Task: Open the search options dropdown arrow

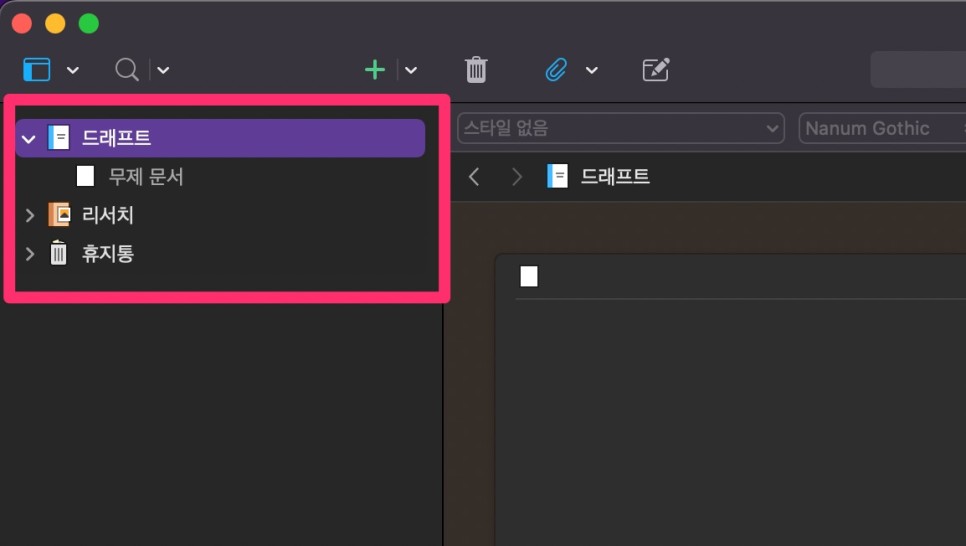Action: tap(163, 70)
